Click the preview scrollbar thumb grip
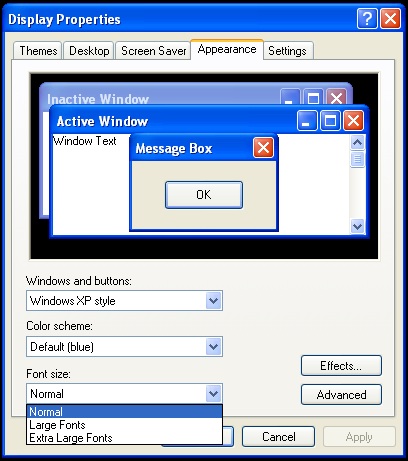408x461 pixels. (x=357, y=159)
